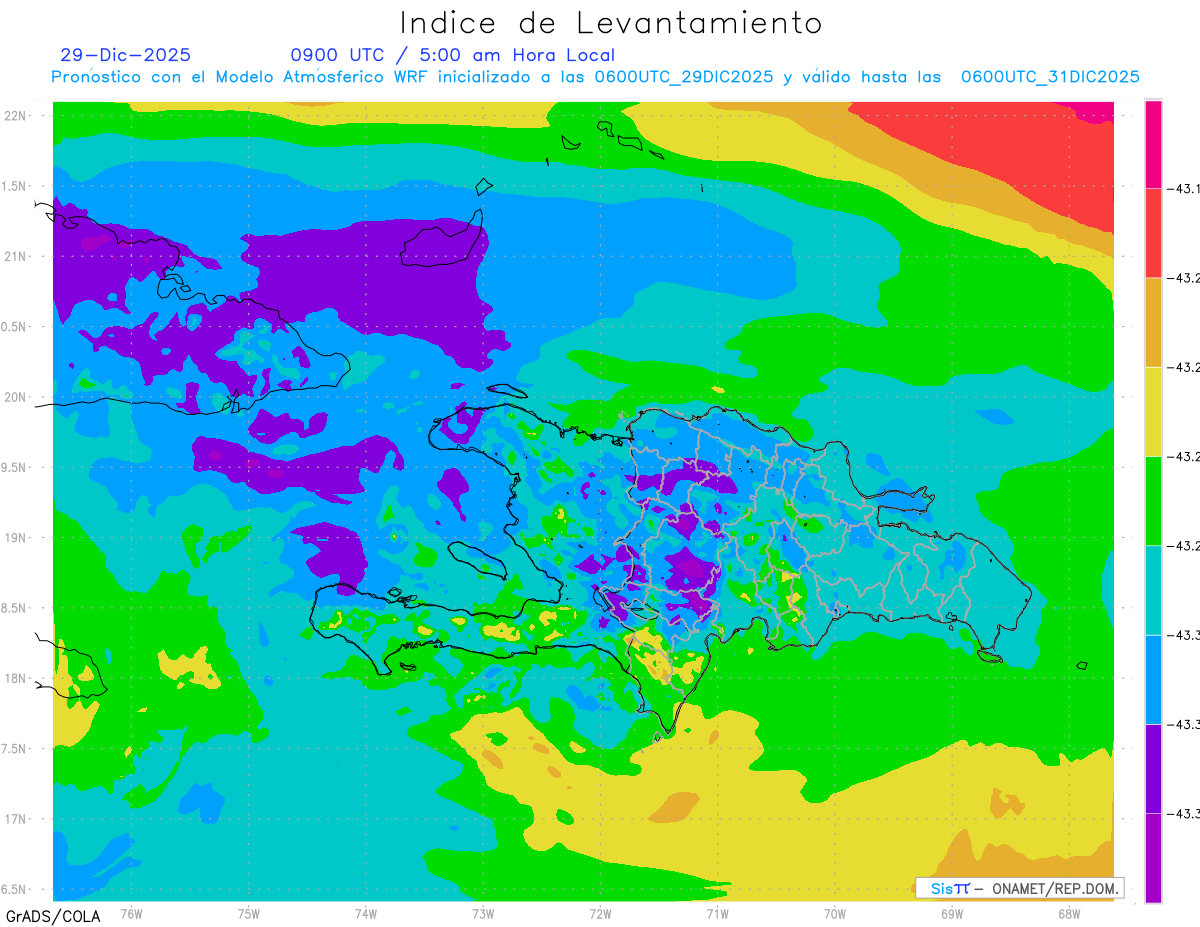Click the teal segment of the legend bar

pyautogui.click(x=1153, y=590)
